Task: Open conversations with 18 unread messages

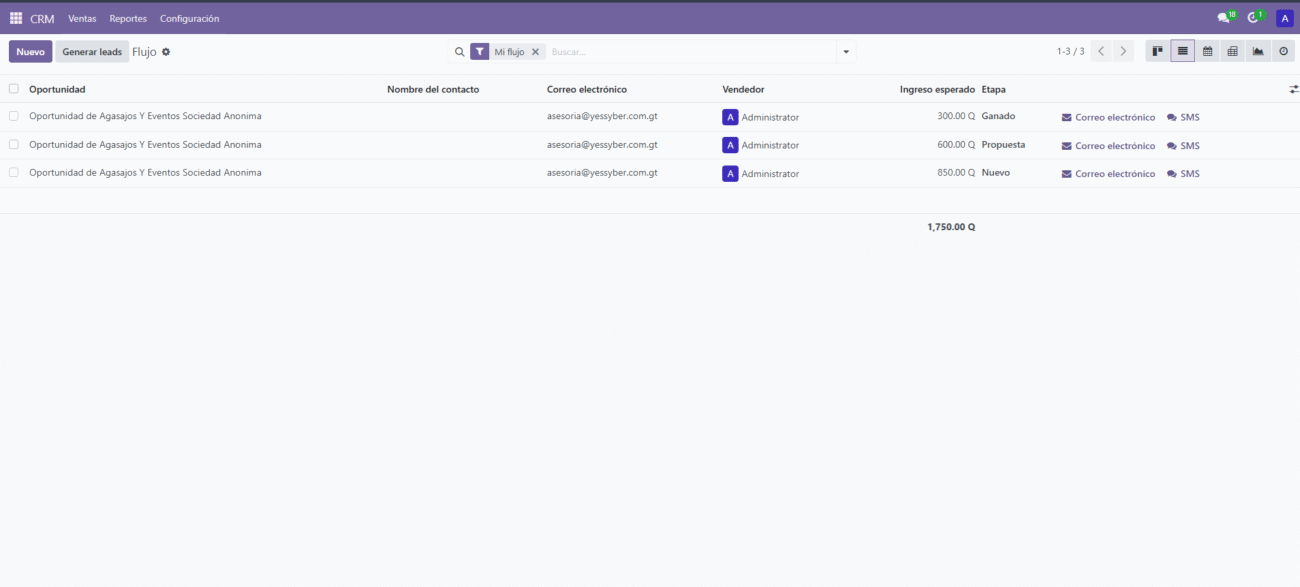Action: pos(1224,18)
